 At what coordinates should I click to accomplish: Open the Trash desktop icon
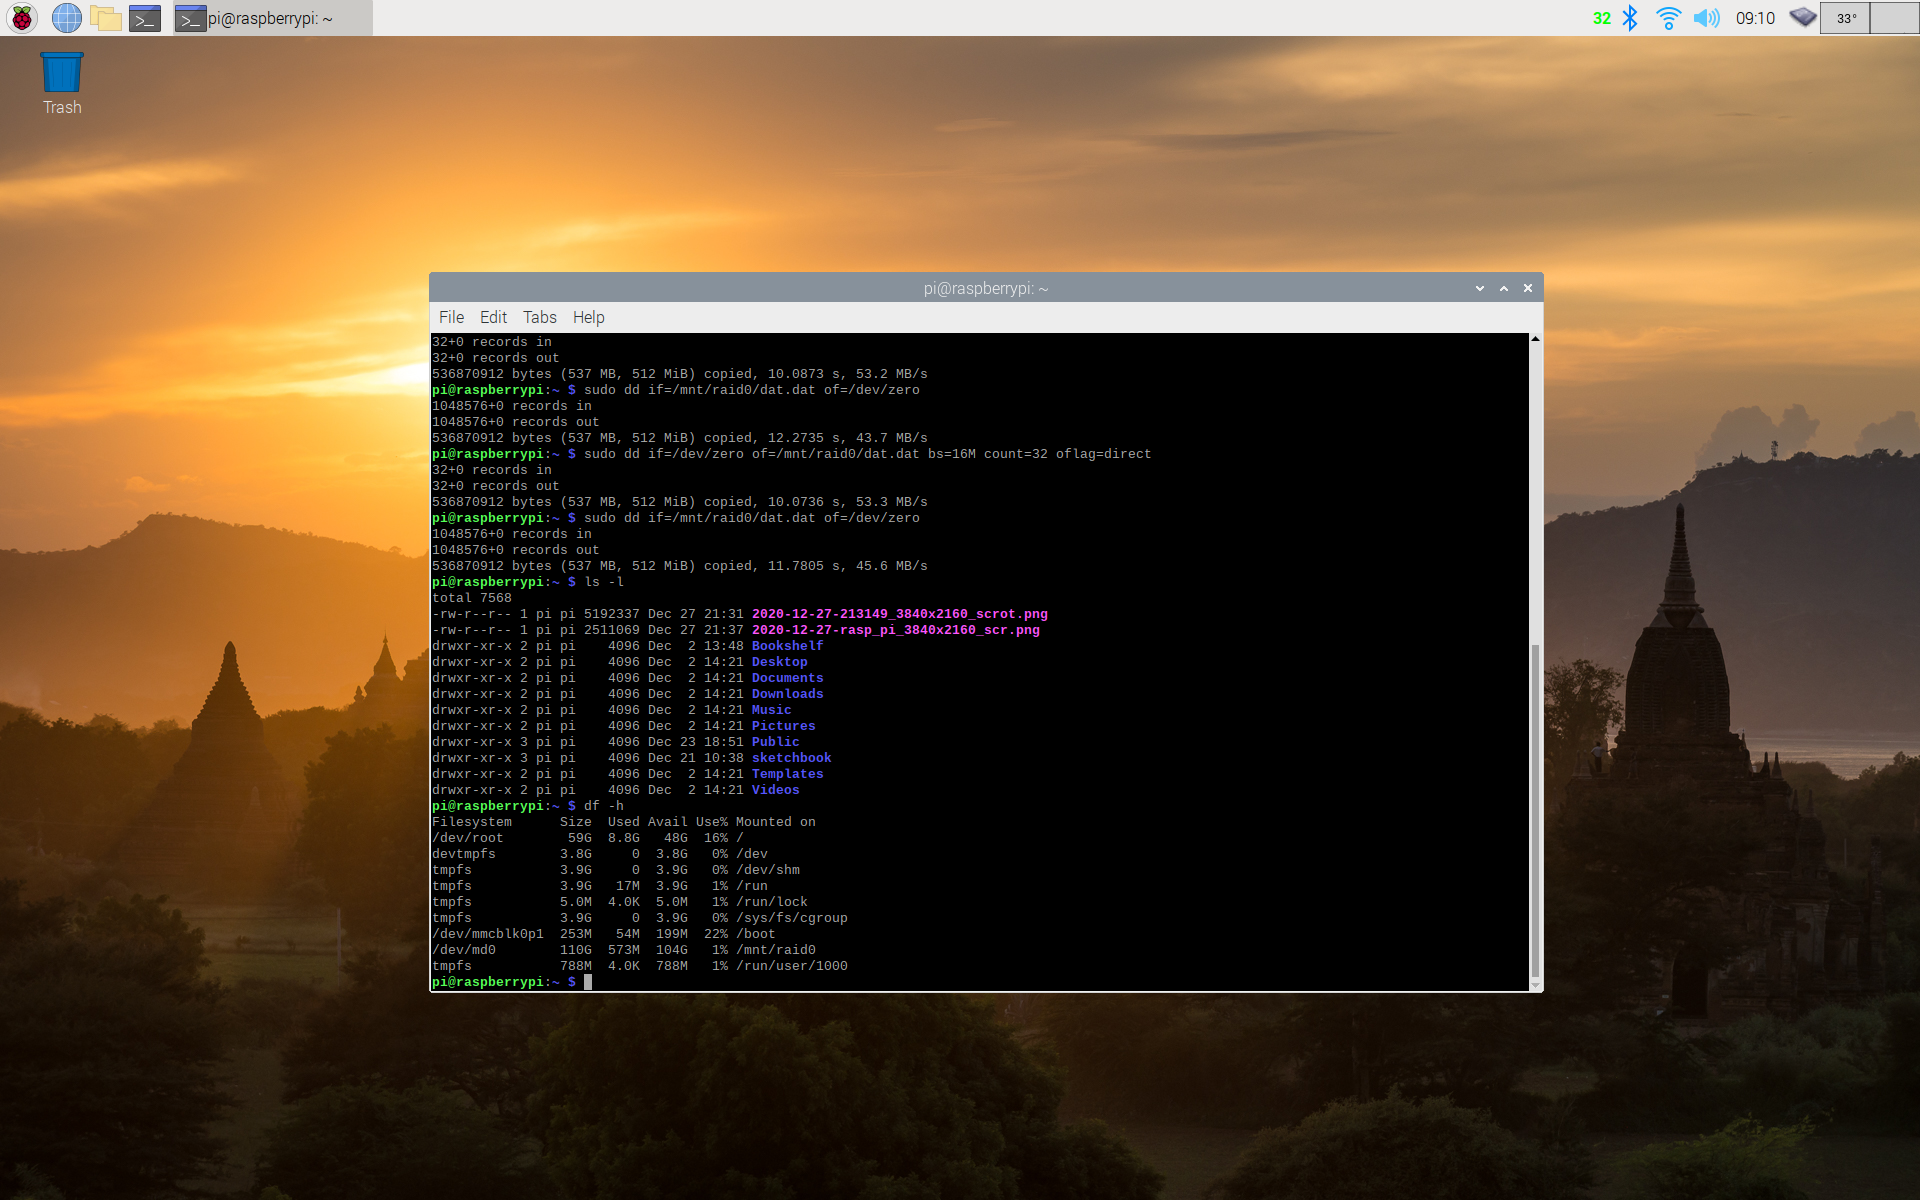click(x=62, y=84)
